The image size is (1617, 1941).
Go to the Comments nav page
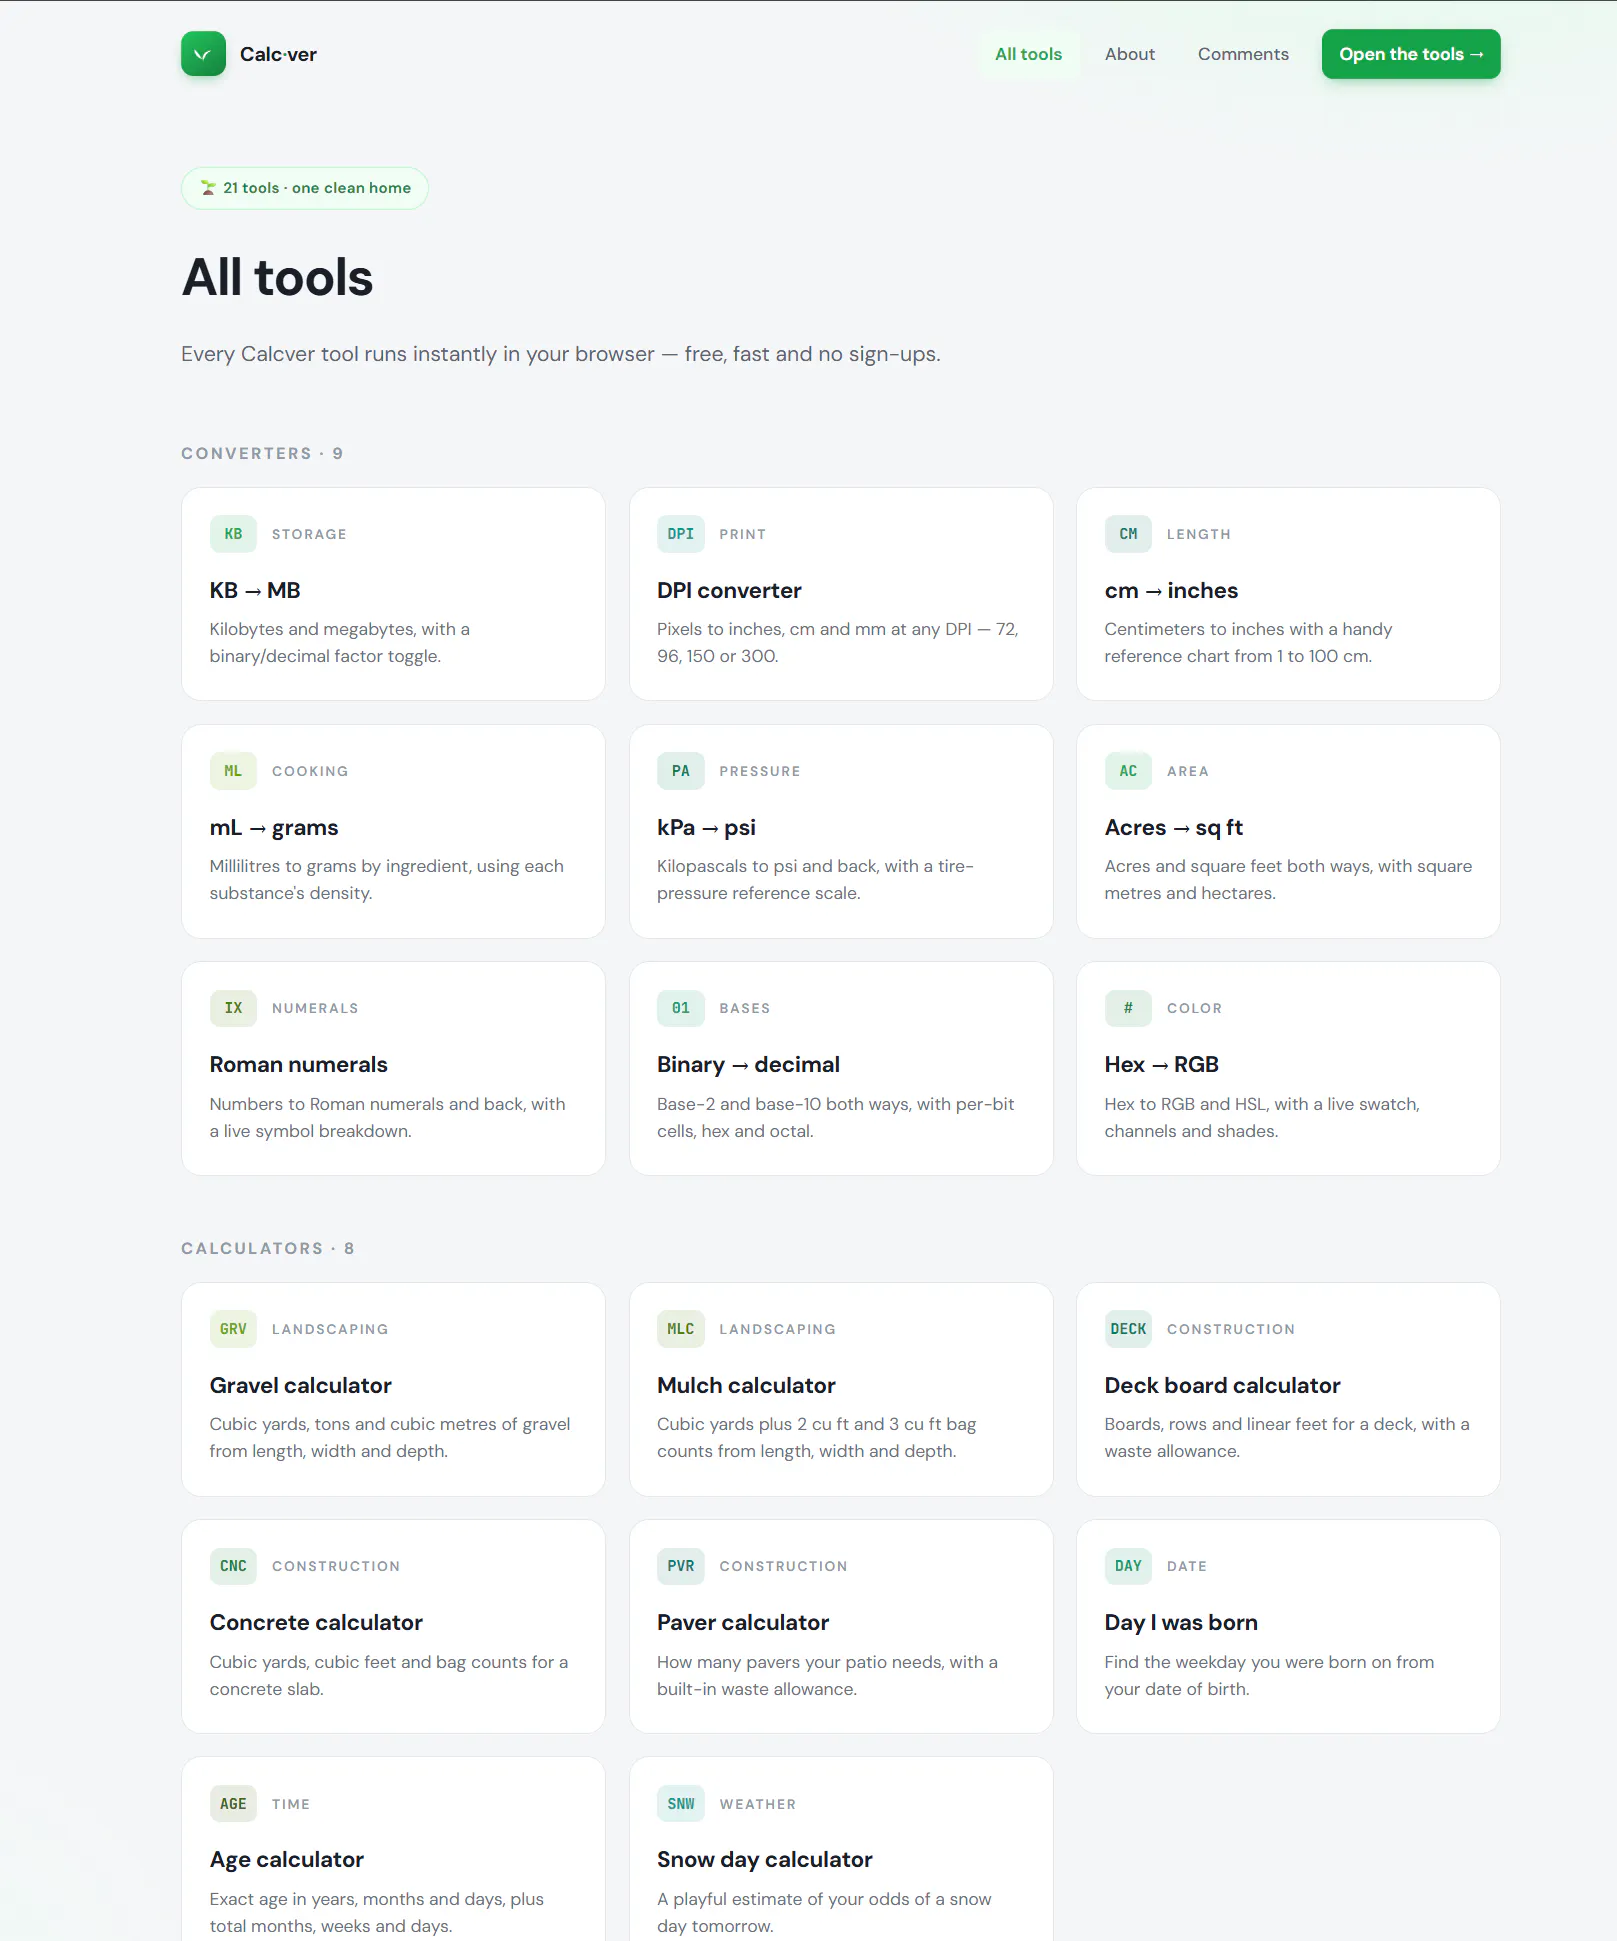[x=1243, y=54]
